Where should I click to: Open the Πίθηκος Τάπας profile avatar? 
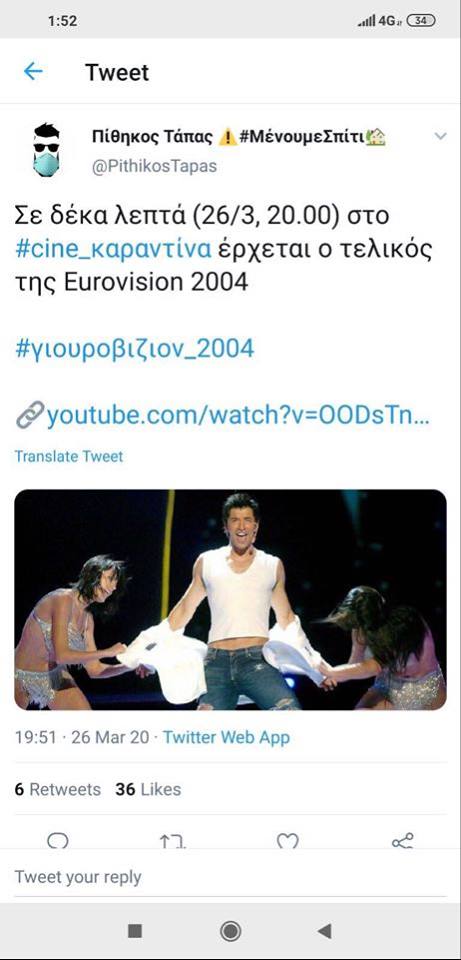(x=47, y=149)
